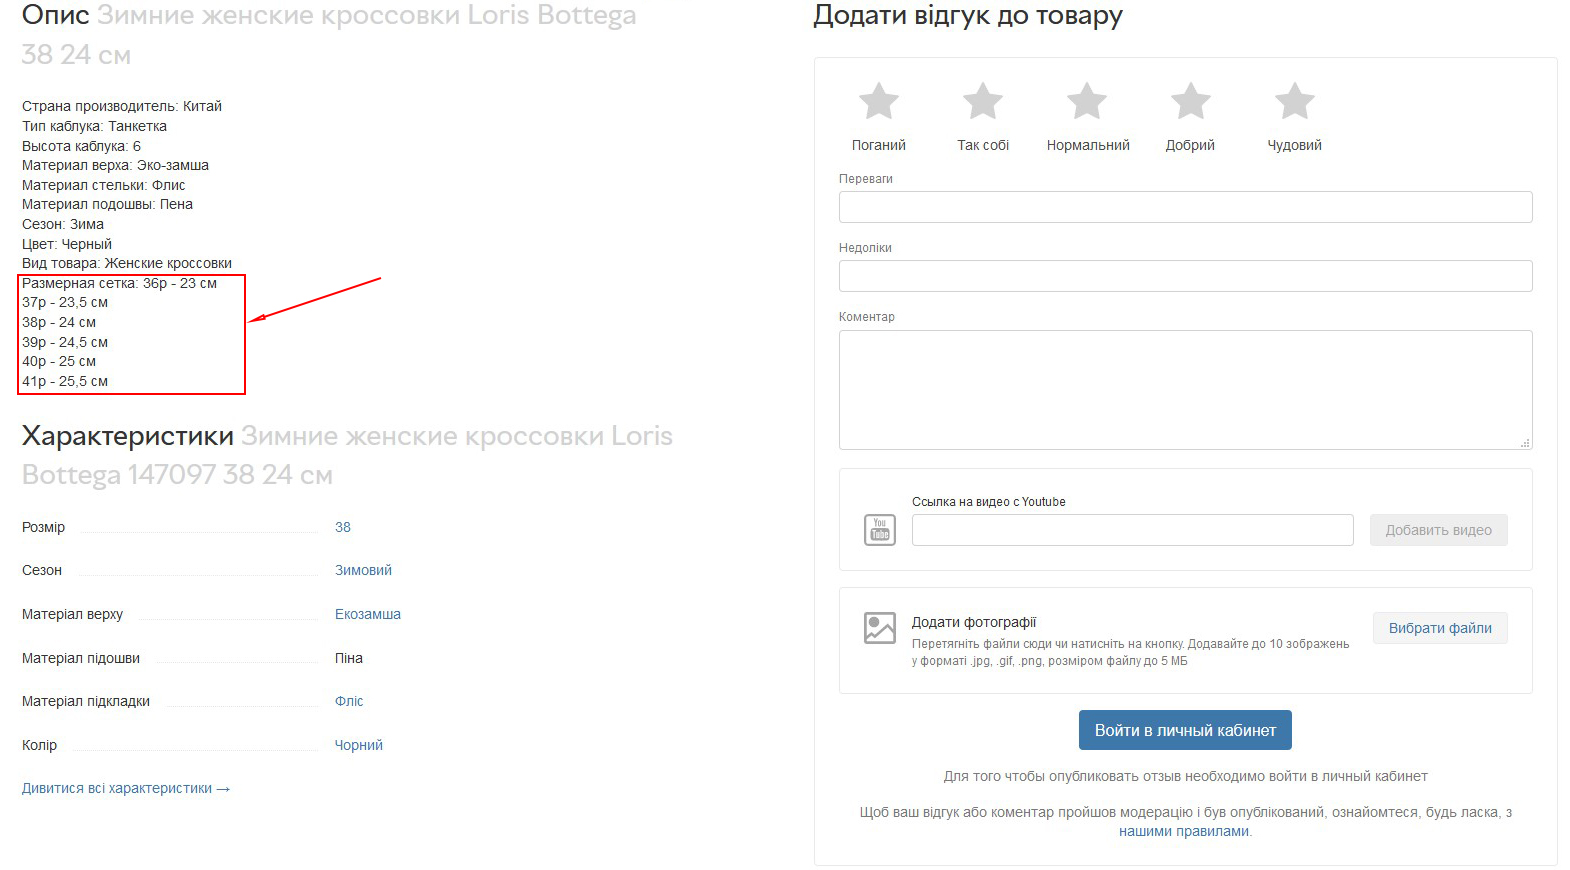Choose the Нормальний star rating
1570x870 pixels.
point(1087,101)
